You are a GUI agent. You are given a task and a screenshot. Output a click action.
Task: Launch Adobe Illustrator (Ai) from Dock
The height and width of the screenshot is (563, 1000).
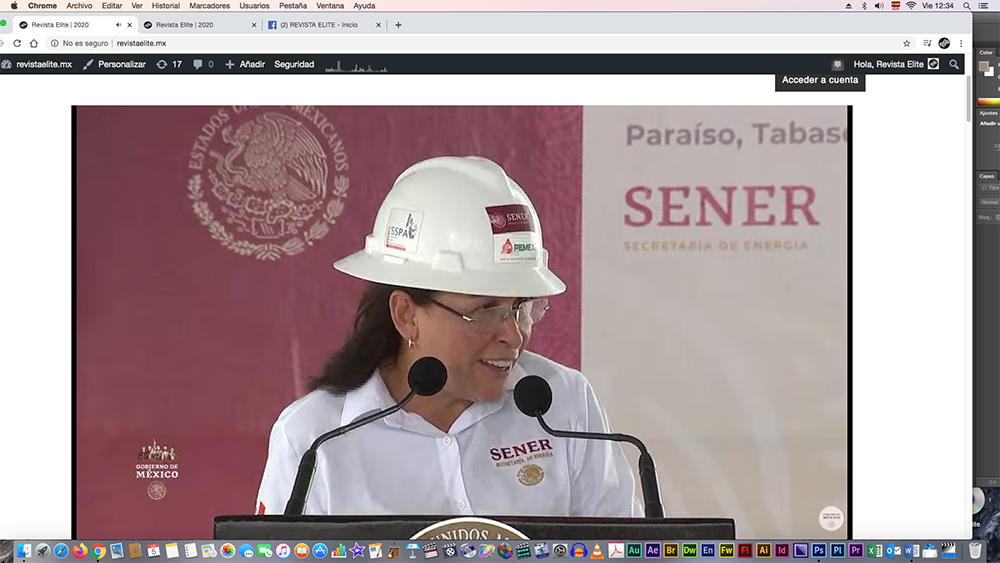[763, 550]
